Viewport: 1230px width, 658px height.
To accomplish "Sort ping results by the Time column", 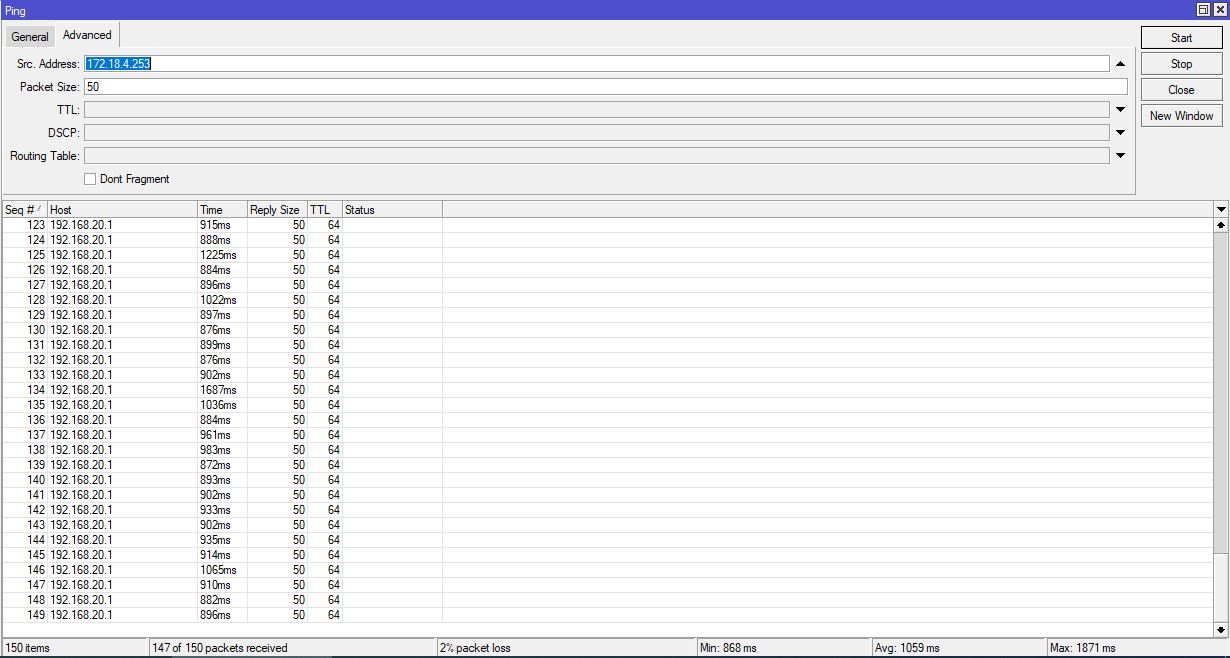I will point(220,209).
